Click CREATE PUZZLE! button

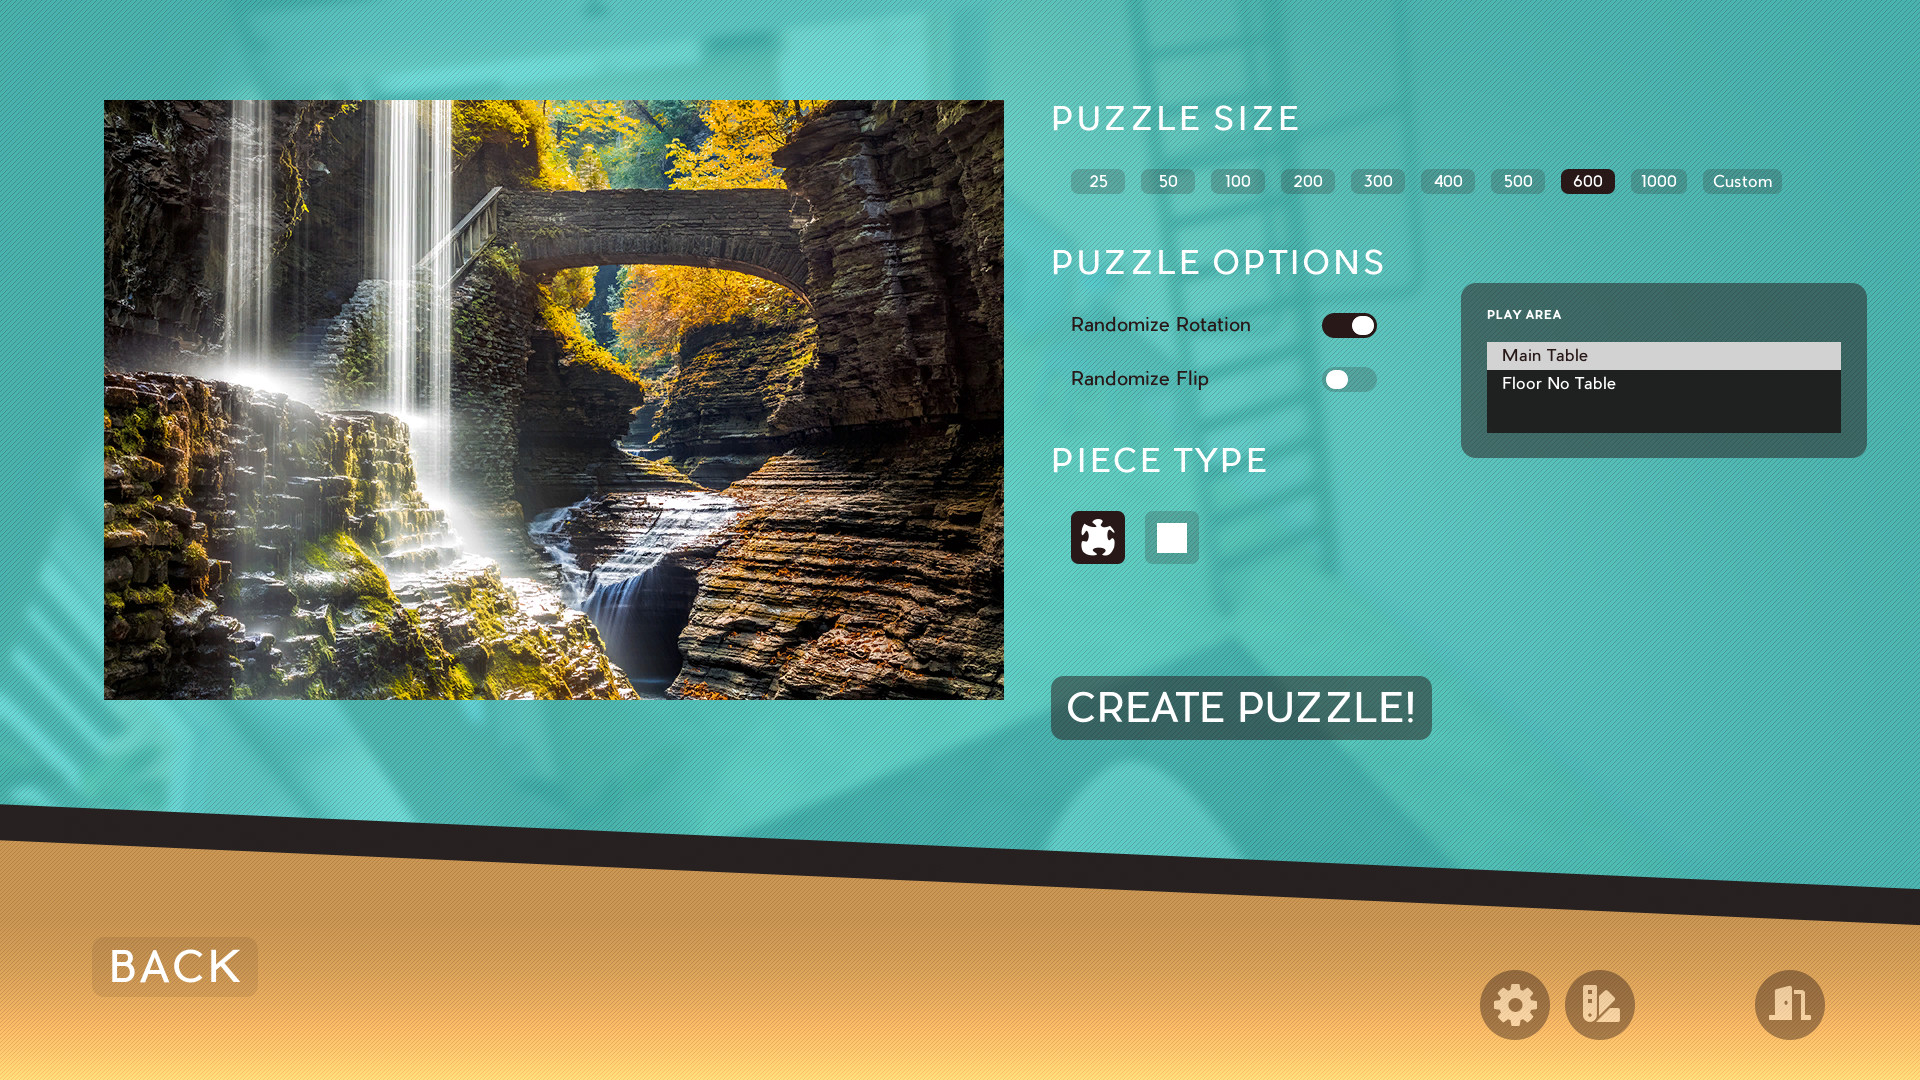1241,707
